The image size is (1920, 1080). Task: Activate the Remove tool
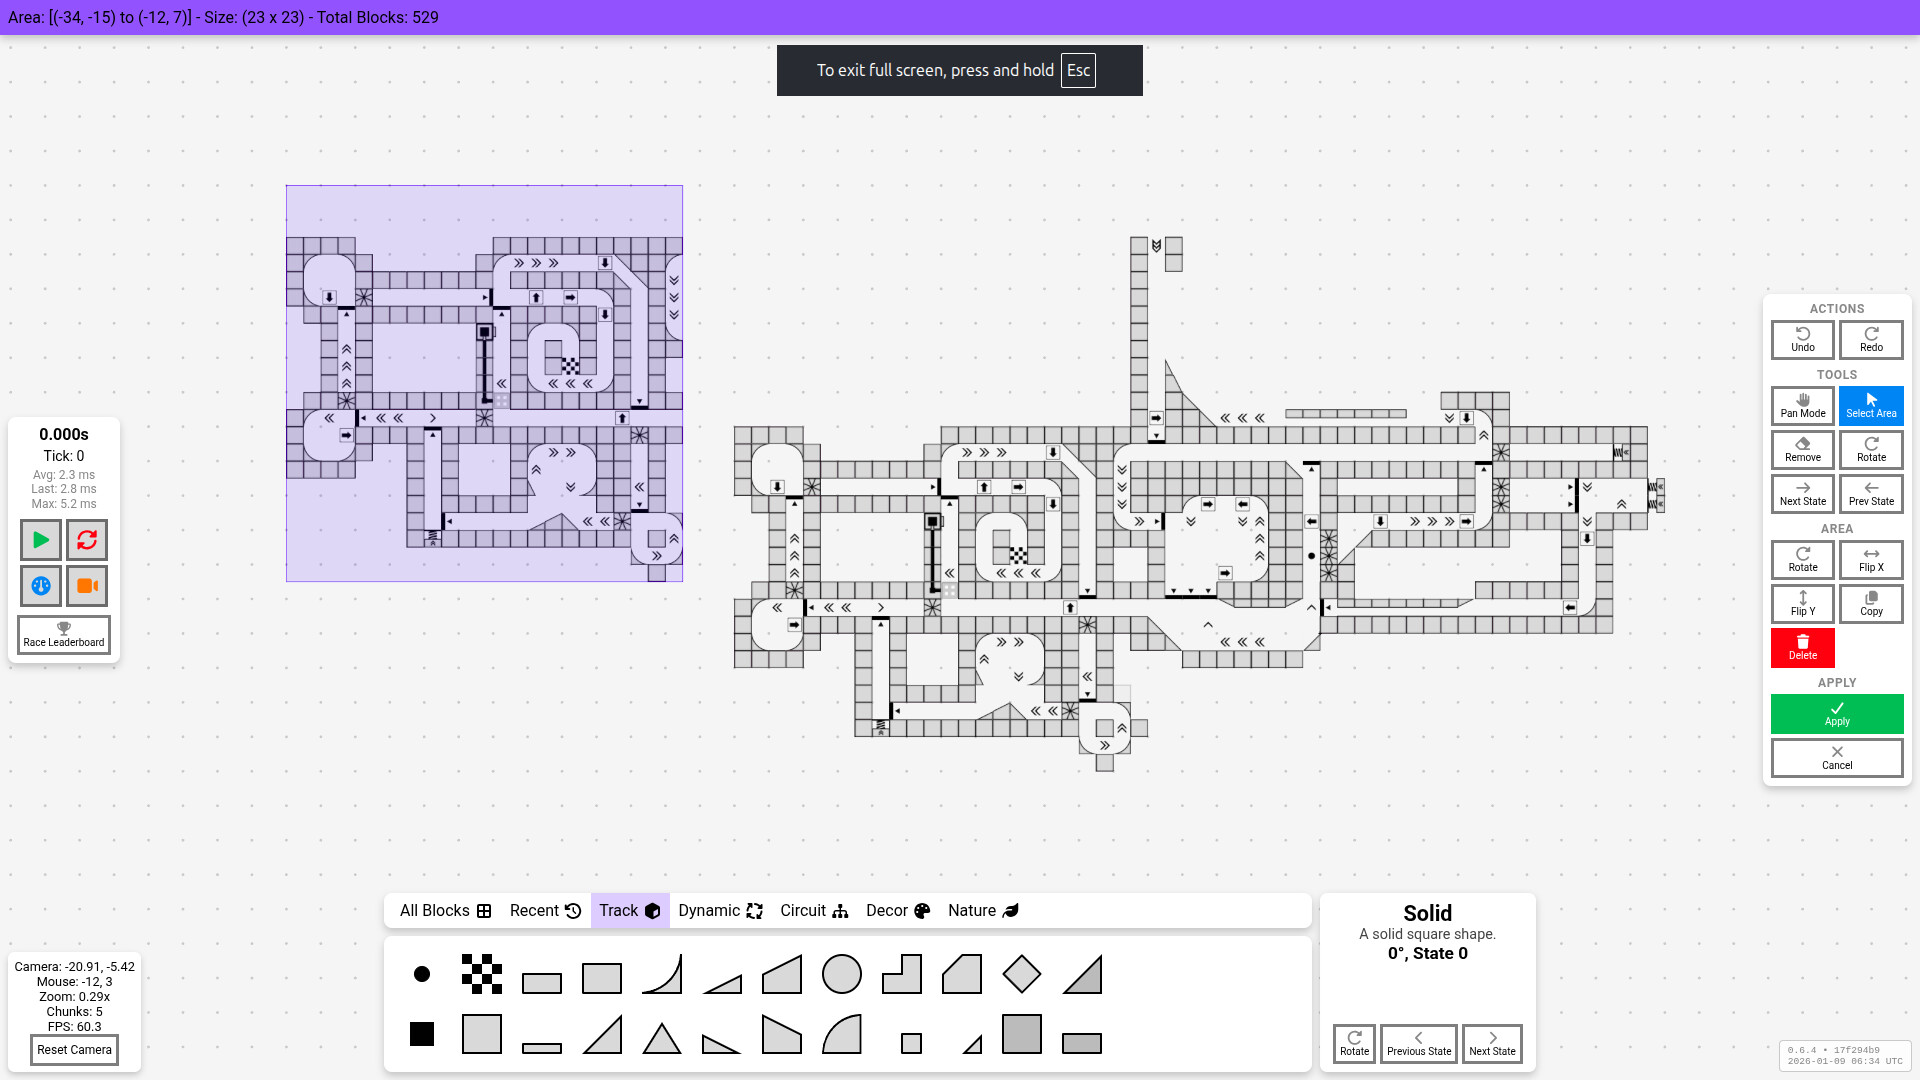coord(1802,449)
